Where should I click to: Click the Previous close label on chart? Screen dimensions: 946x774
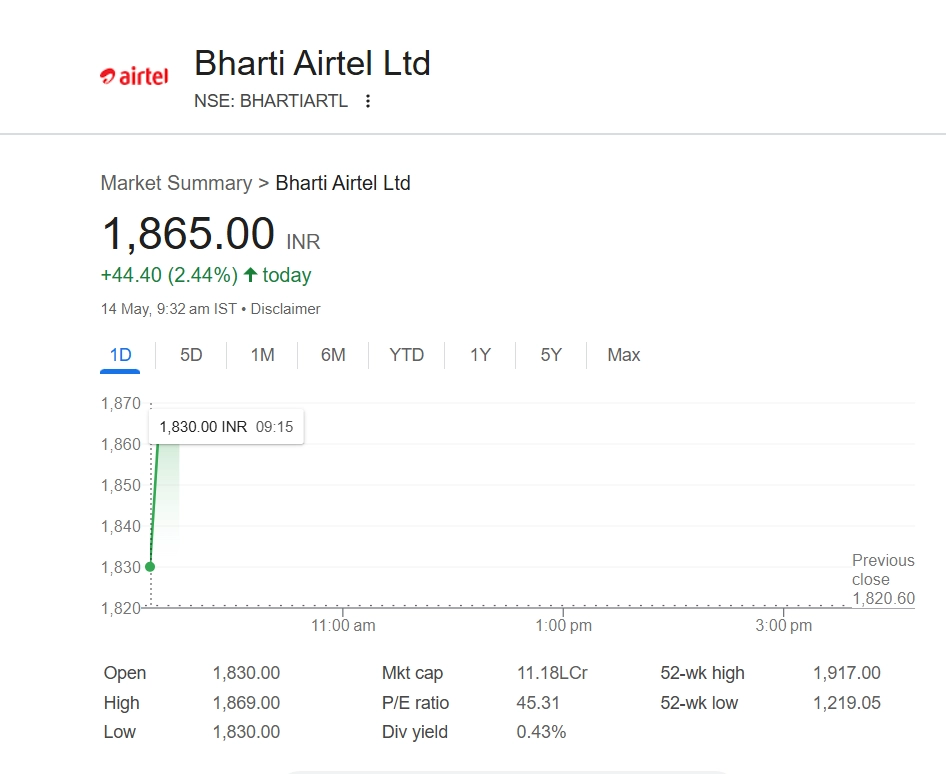882,570
